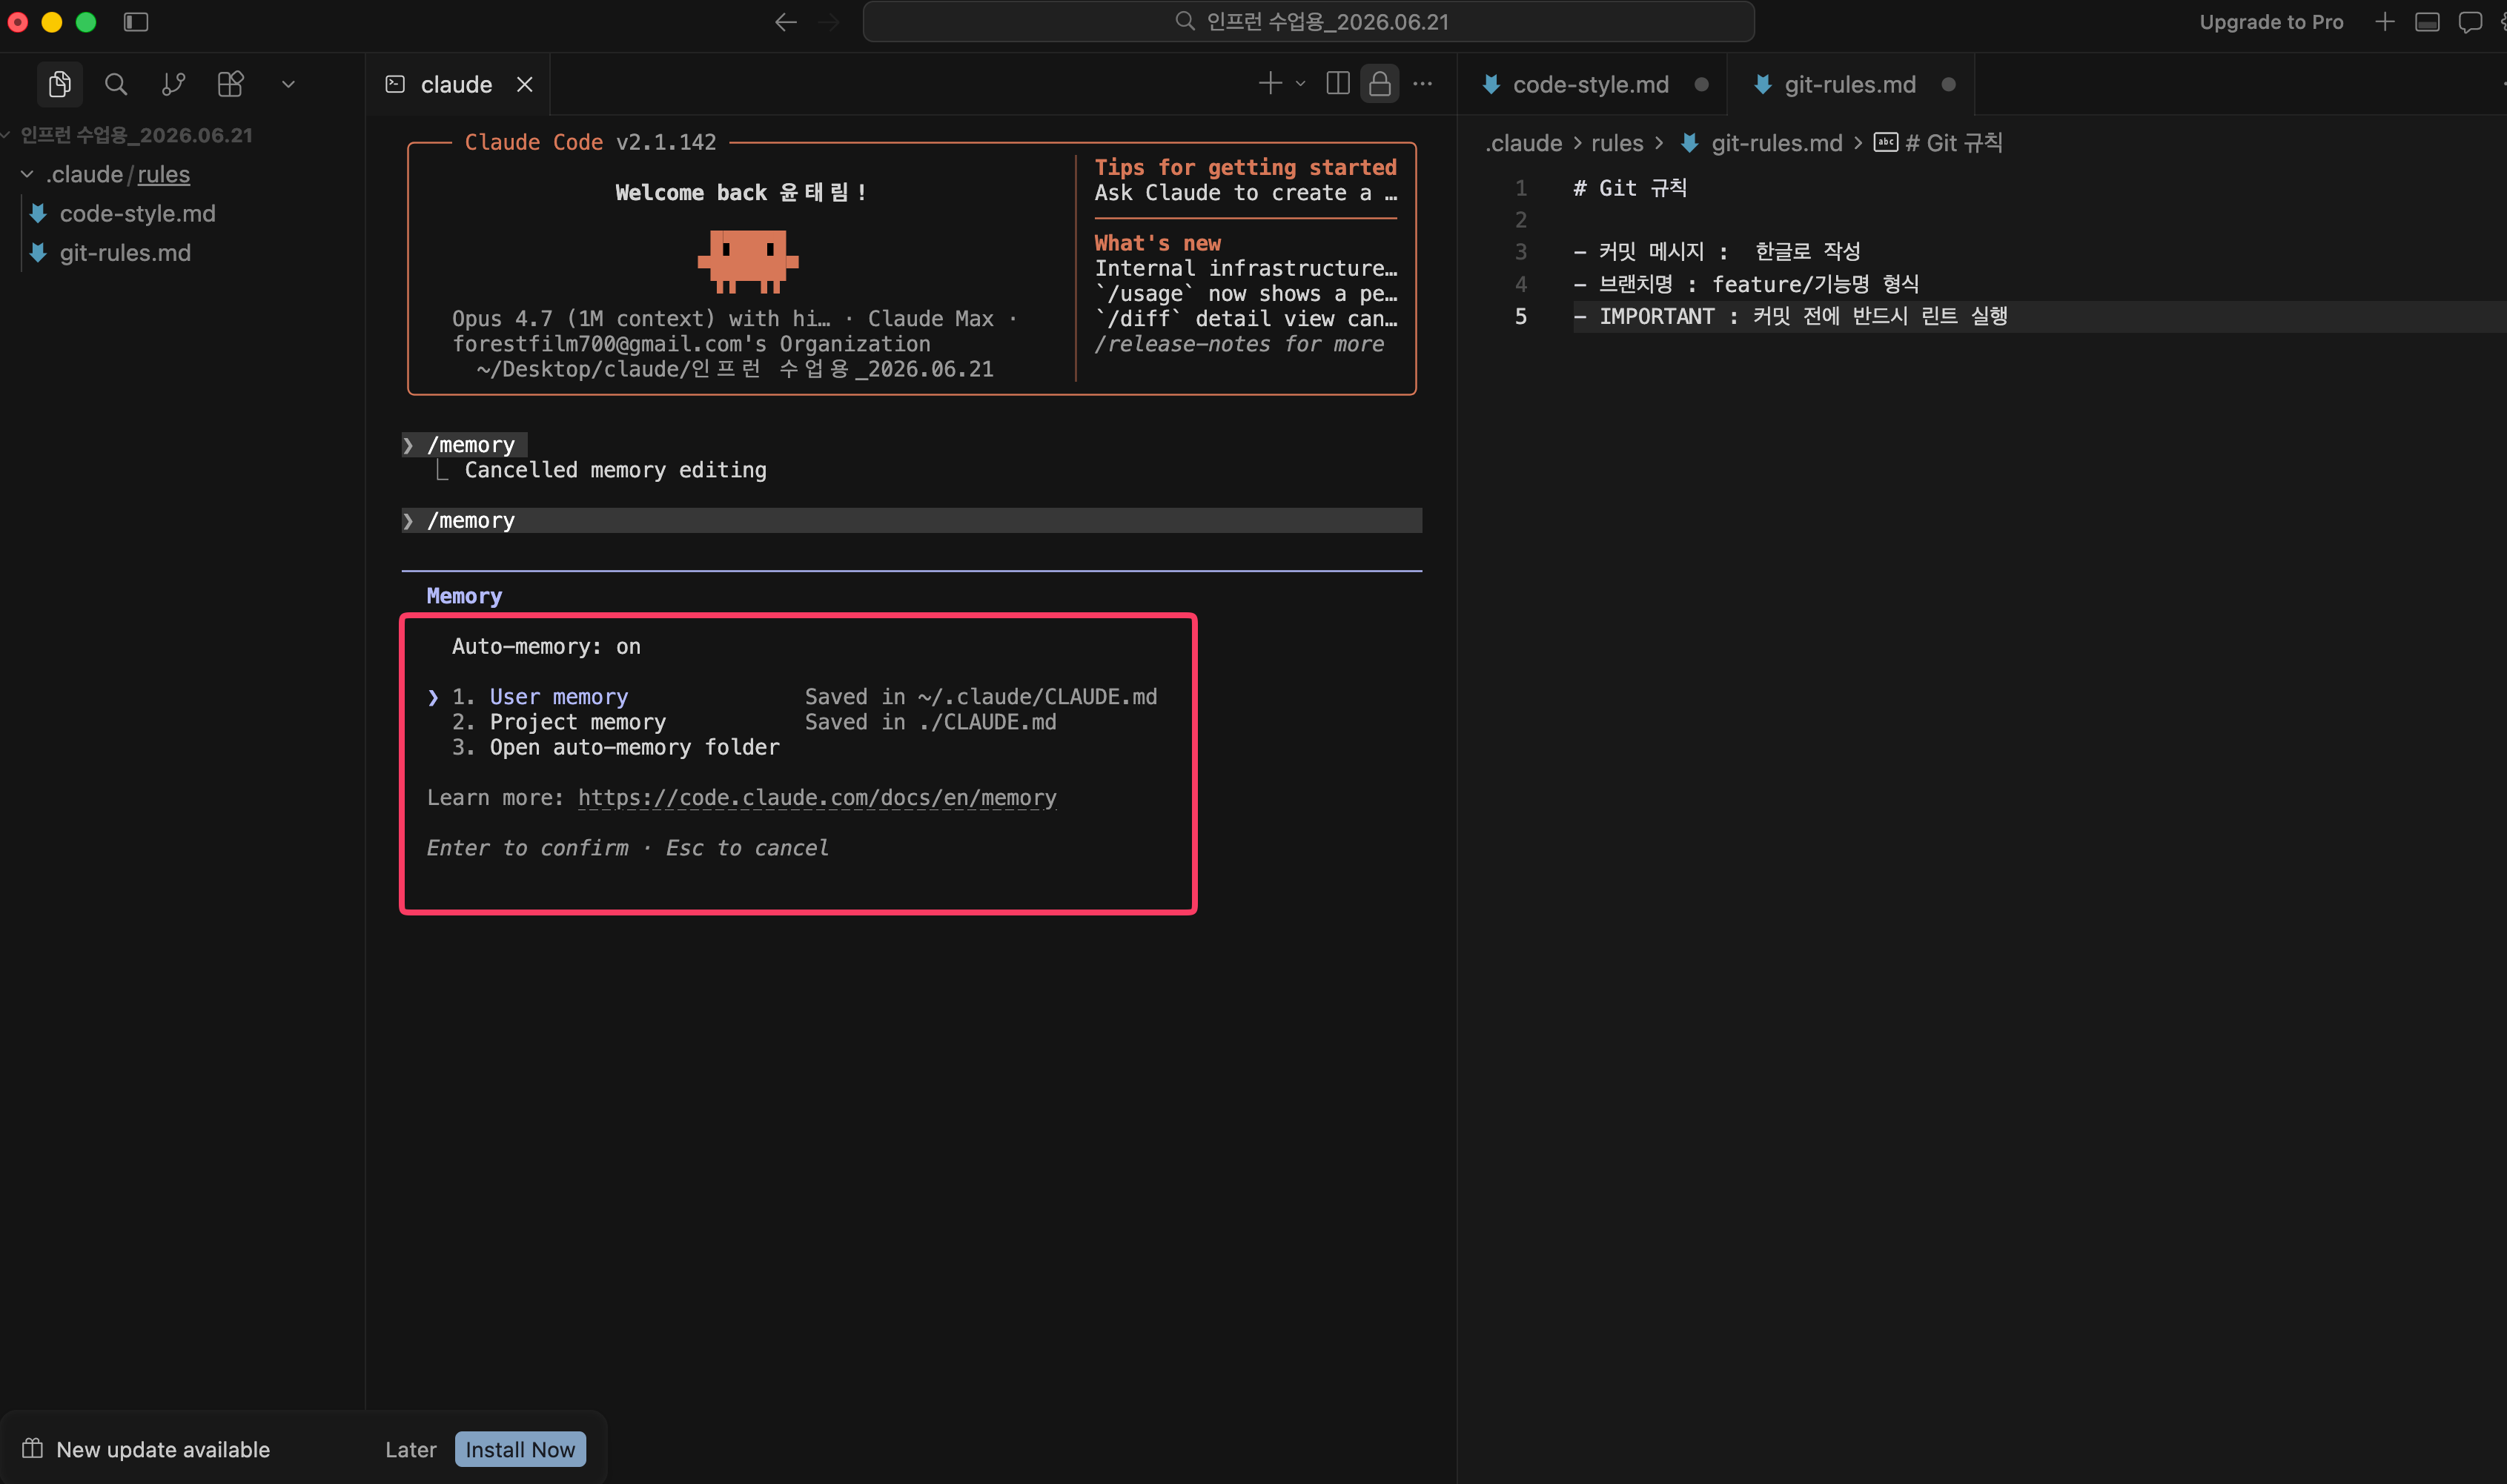2507x1484 pixels.
Task: Click the terminal icon on claude tab
Action: [x=395, y=84]
